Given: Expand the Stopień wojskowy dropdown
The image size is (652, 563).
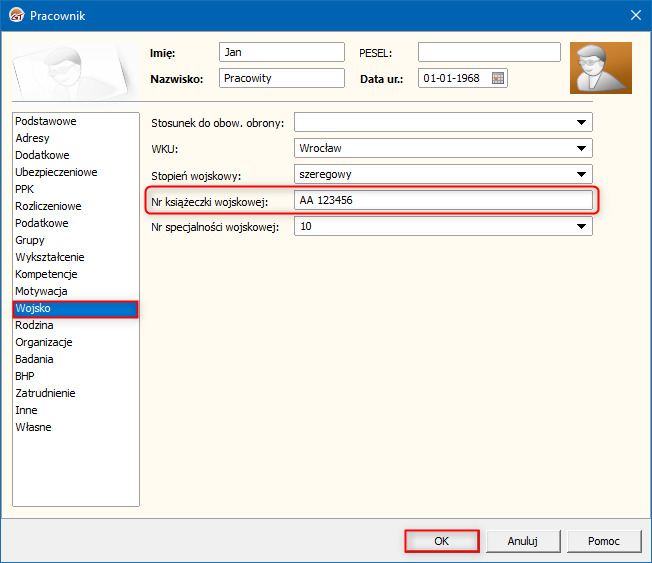Looking at the screenshot, I should (x=581, y=175).
